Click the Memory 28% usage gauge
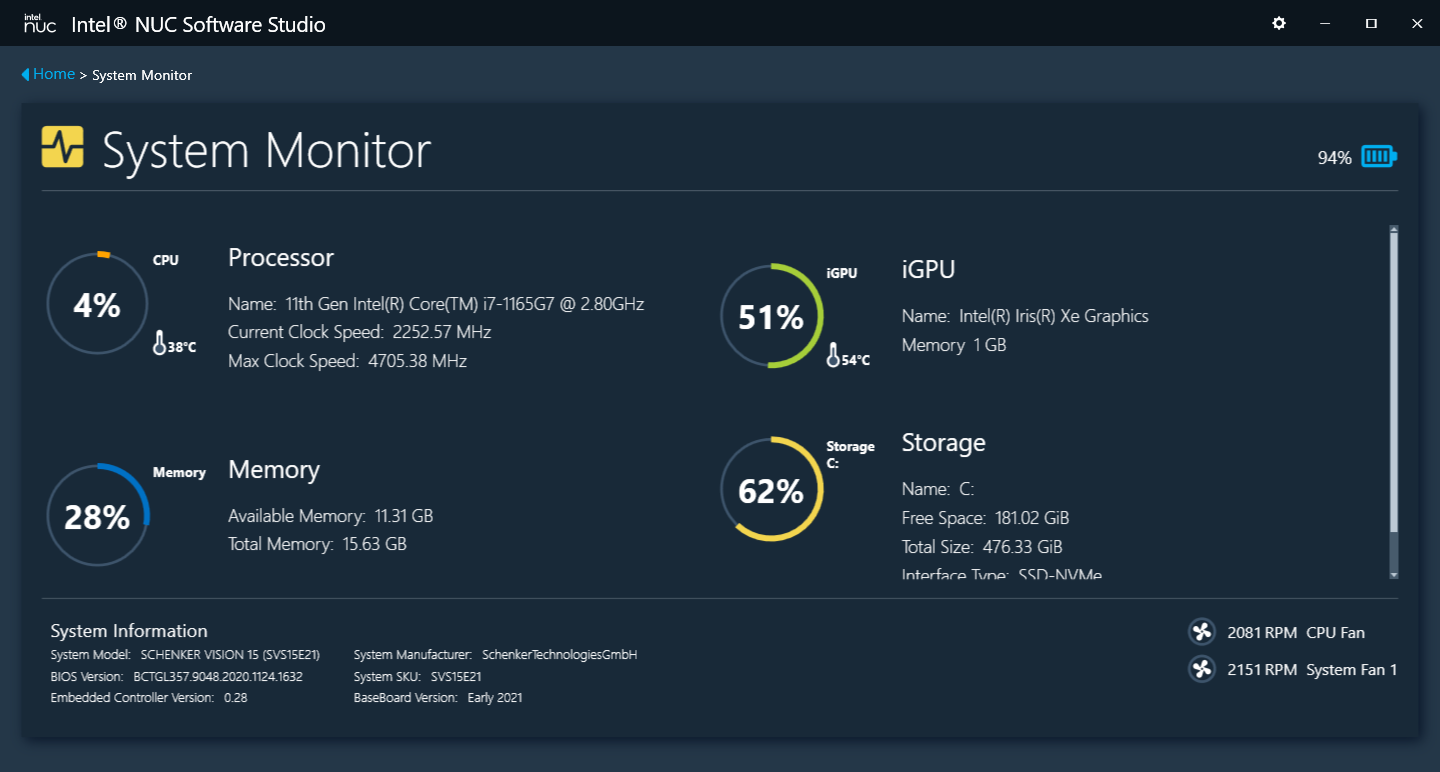 point(97,516)
